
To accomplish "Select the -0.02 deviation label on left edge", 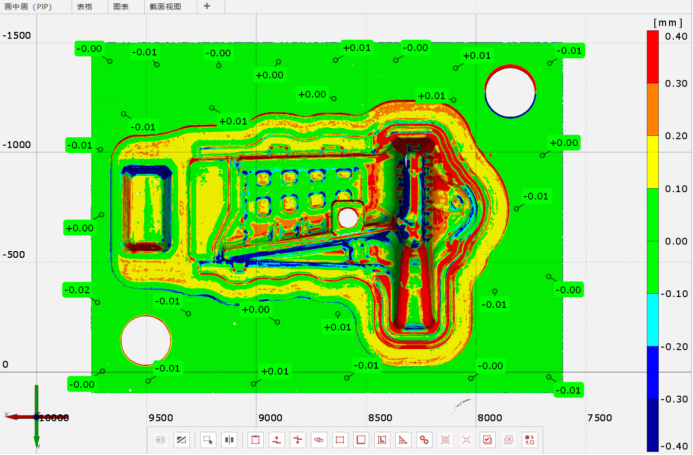I will click(x=77, y=289).
